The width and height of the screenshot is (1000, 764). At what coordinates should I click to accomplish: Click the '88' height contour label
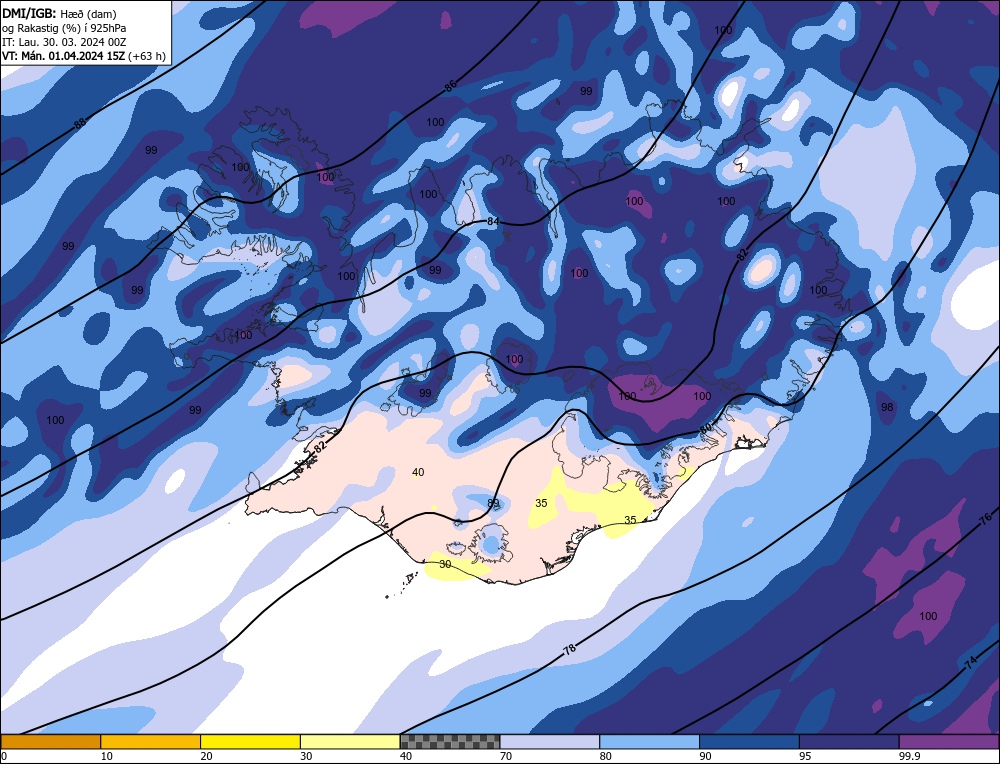click(x=80, y=123)
